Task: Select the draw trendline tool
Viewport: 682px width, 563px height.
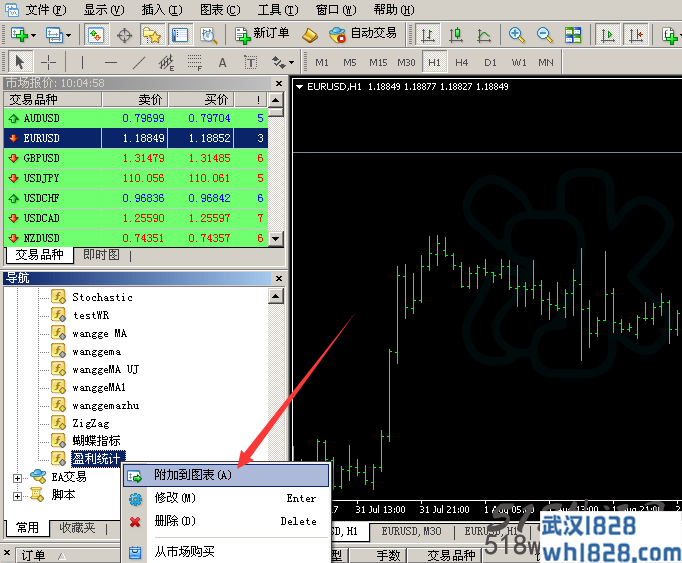Action: pyautogui.click(x=139, y=62)
